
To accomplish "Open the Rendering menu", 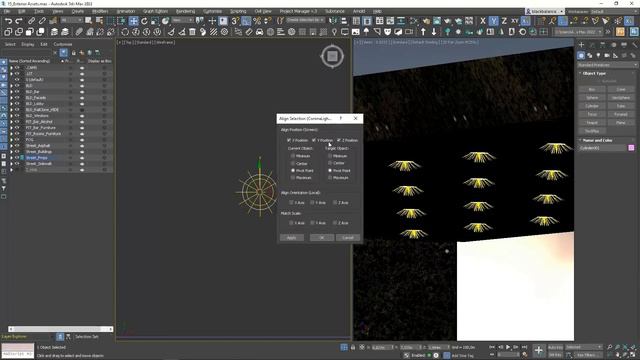I will tap(185, 11).
